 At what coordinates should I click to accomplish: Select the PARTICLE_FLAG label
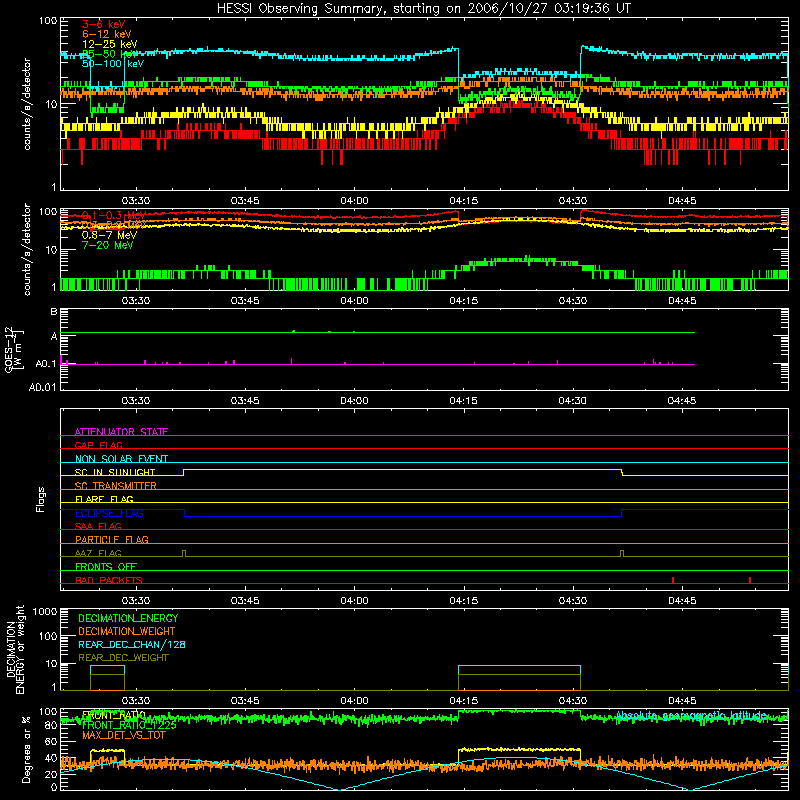pyautogui.click(x=112, y=540)
